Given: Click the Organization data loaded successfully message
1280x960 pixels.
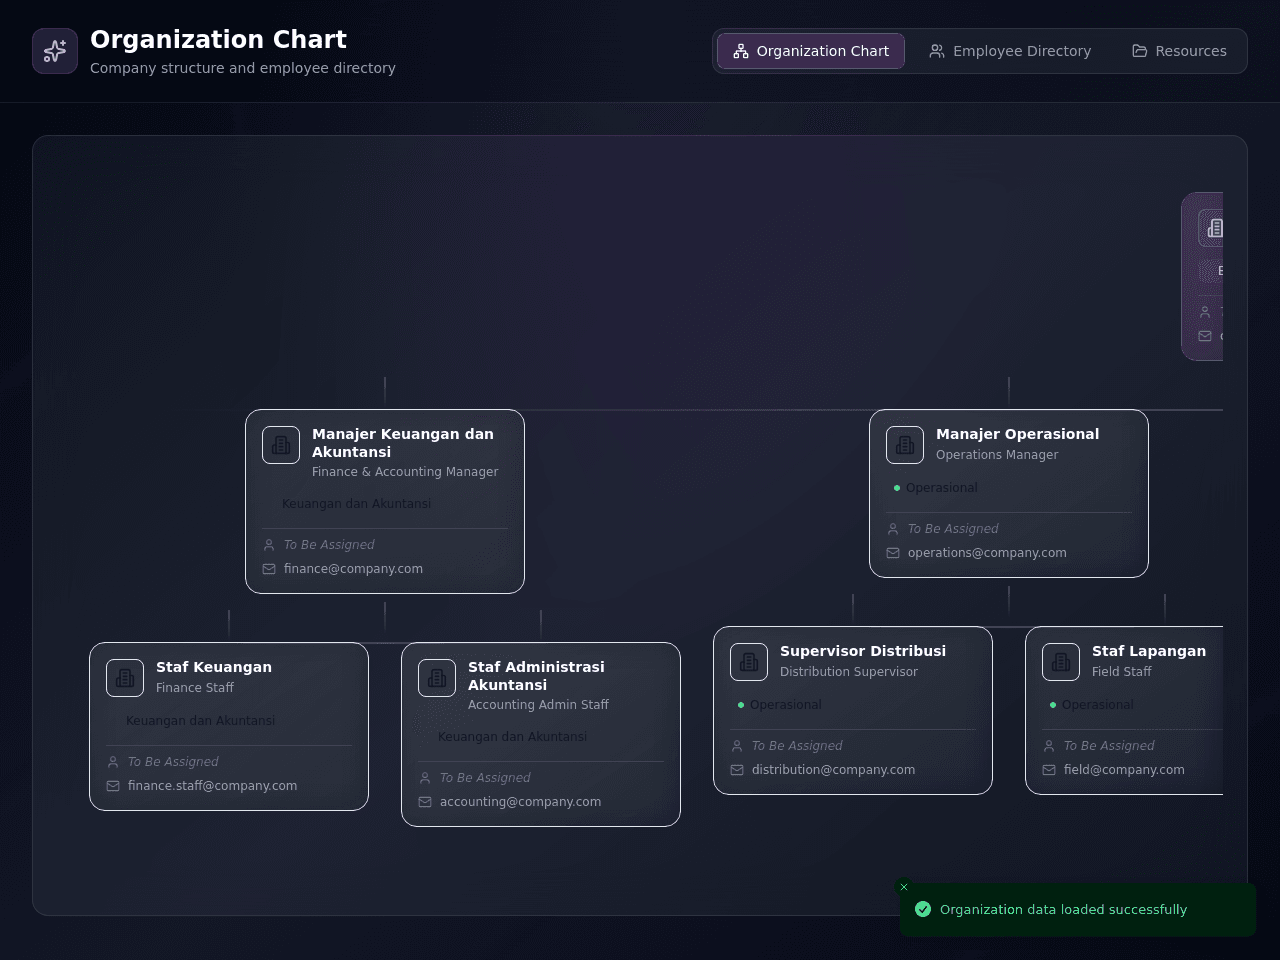Looking at the screenshot, I should [1063, 910].
